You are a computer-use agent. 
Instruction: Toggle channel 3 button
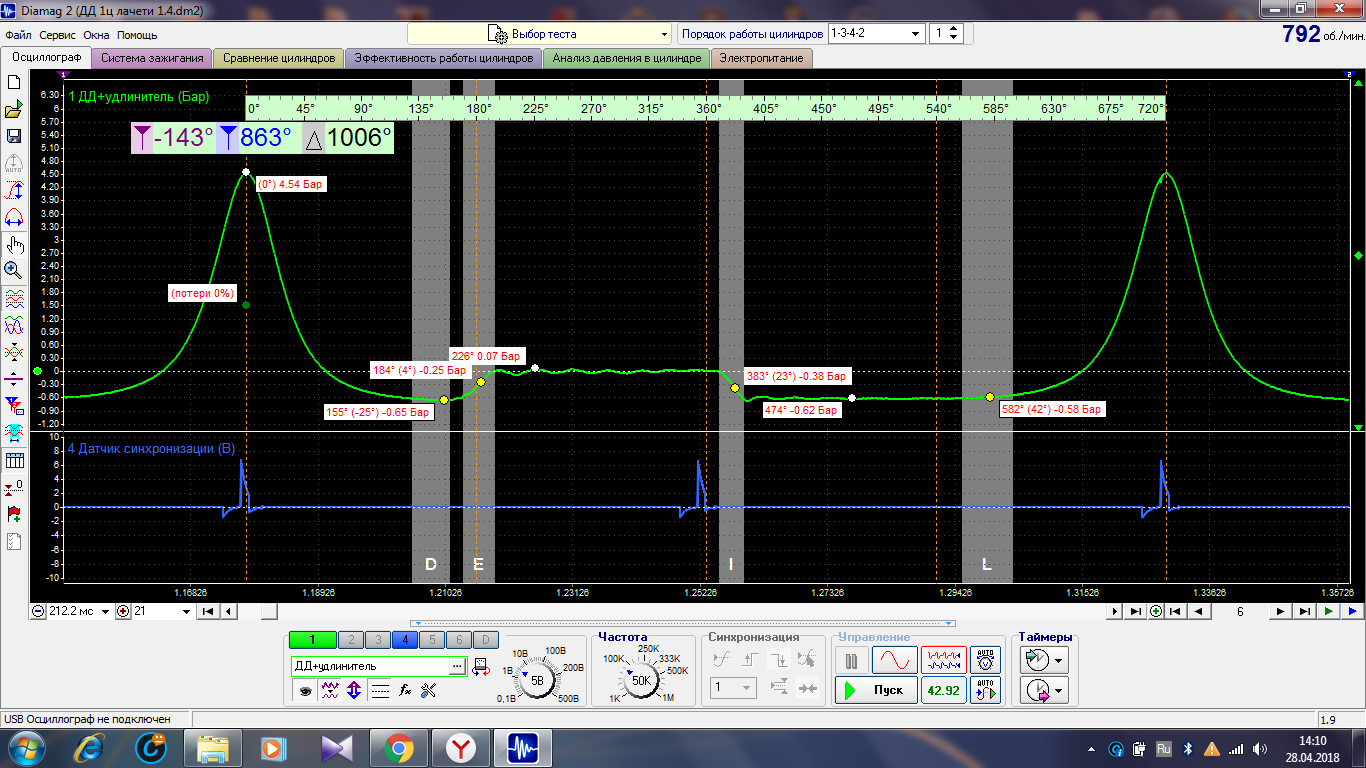point(377,640)
